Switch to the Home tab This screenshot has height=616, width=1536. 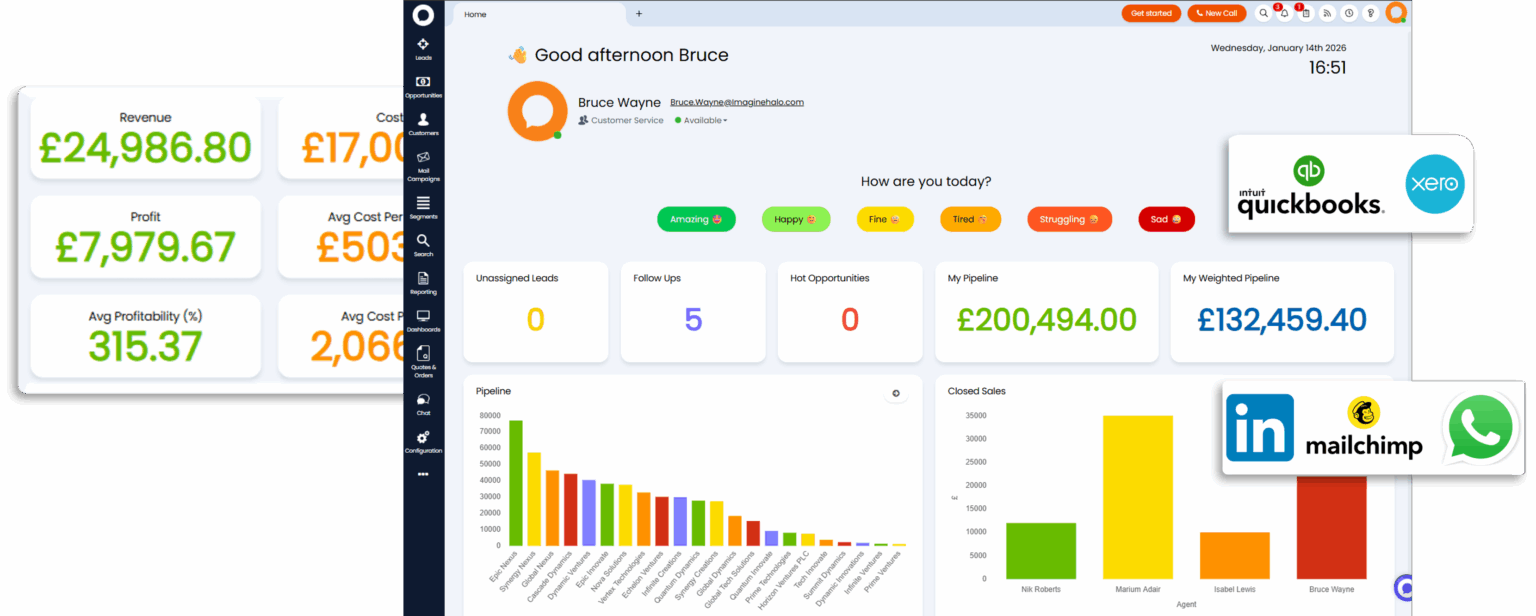pyautogui.click(x=476, y=14)
